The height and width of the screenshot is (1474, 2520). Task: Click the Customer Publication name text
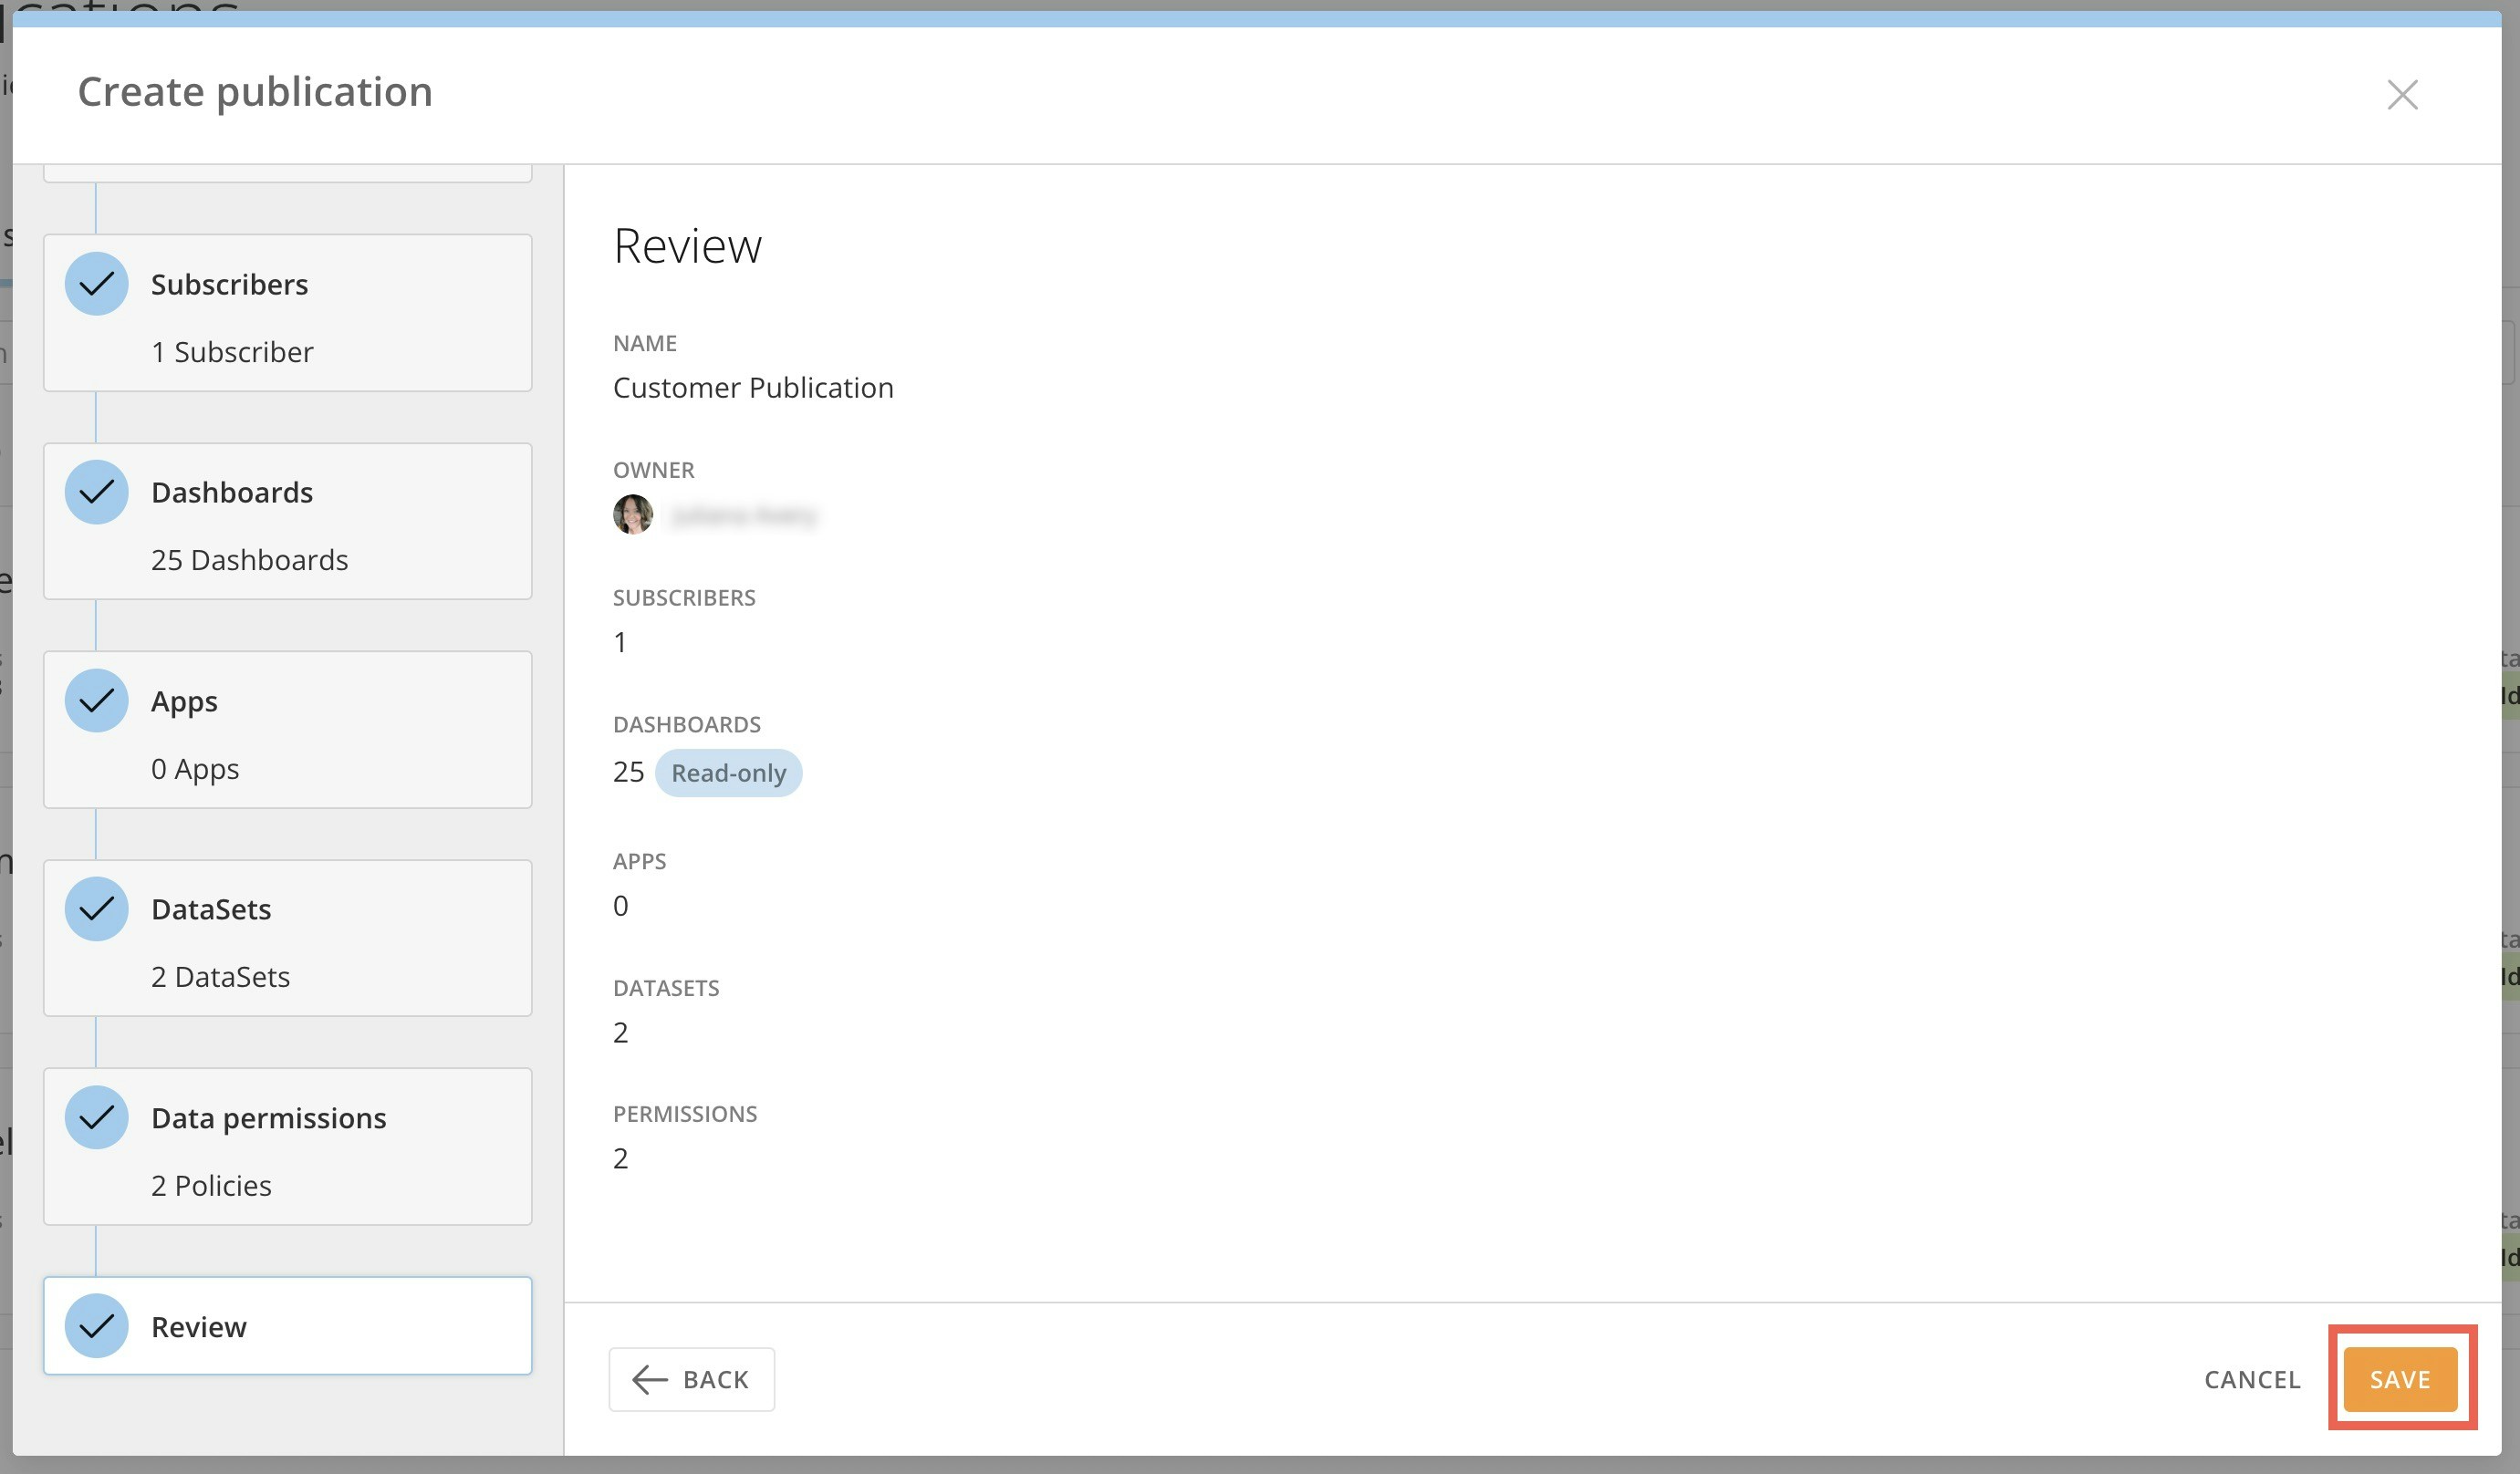point(753,387)
